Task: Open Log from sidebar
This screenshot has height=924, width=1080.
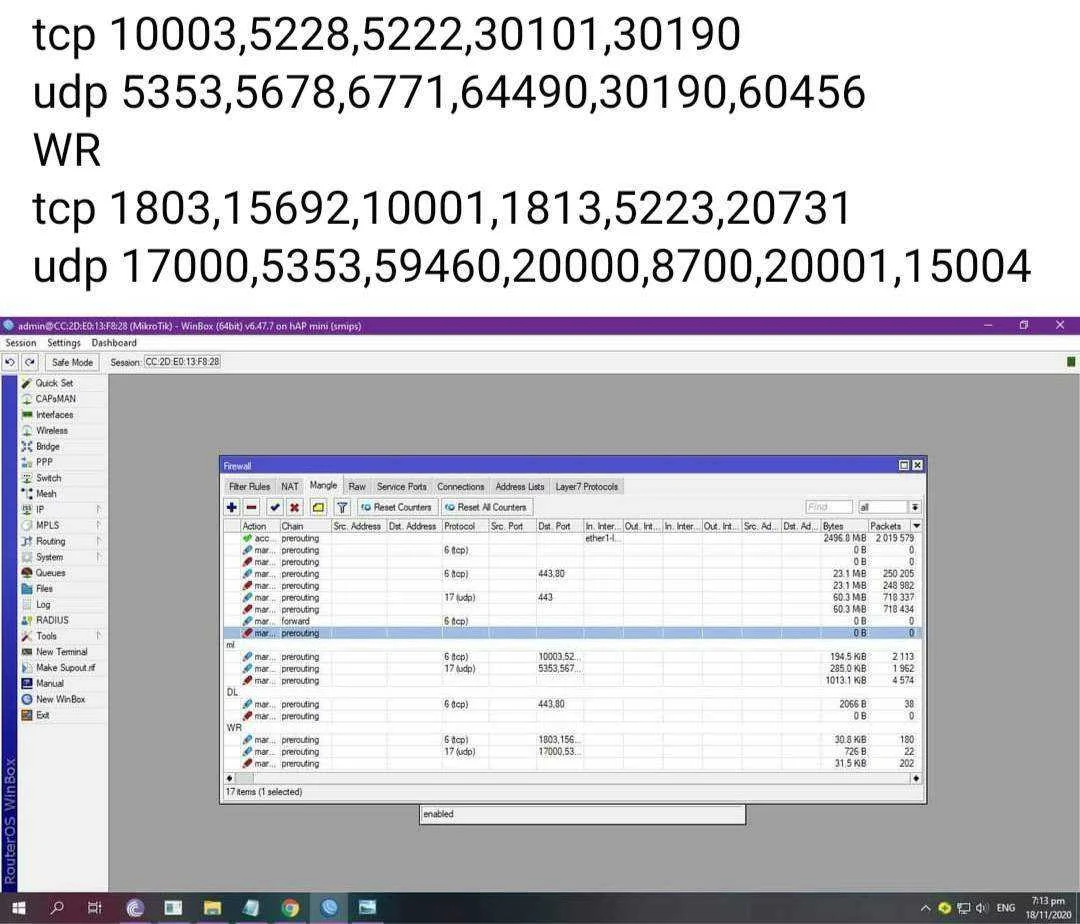Action: coord(43,605)
